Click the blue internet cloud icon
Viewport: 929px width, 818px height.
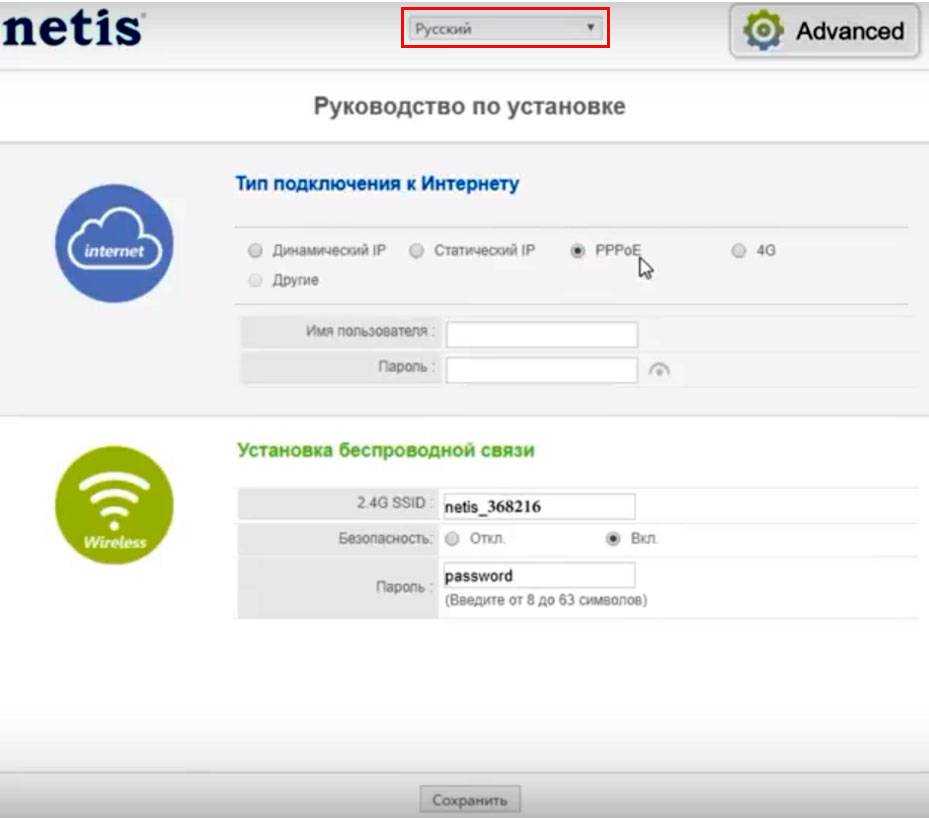coord(114,243)
